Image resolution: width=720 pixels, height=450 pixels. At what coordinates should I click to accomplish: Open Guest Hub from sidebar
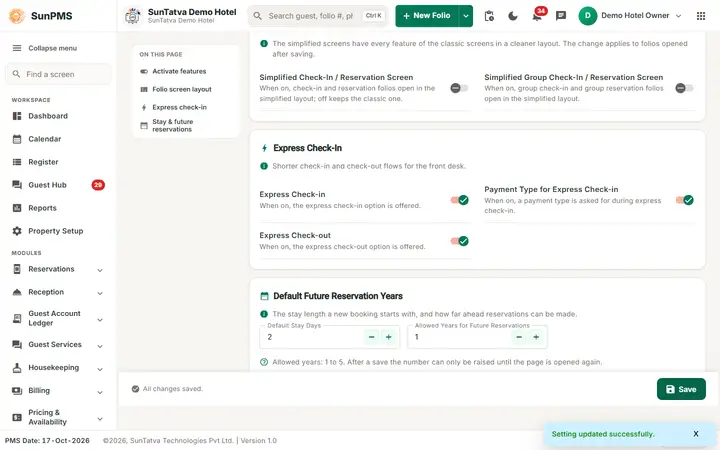click(x=58, y=185)
